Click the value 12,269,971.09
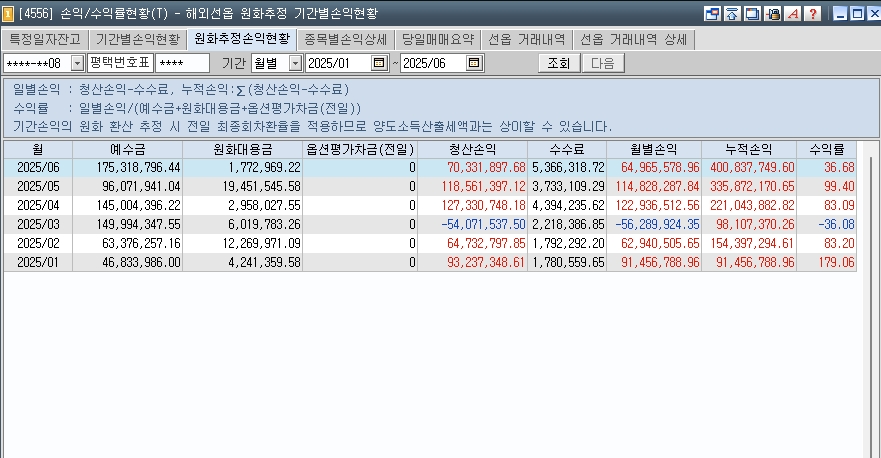 pos(264,243)
